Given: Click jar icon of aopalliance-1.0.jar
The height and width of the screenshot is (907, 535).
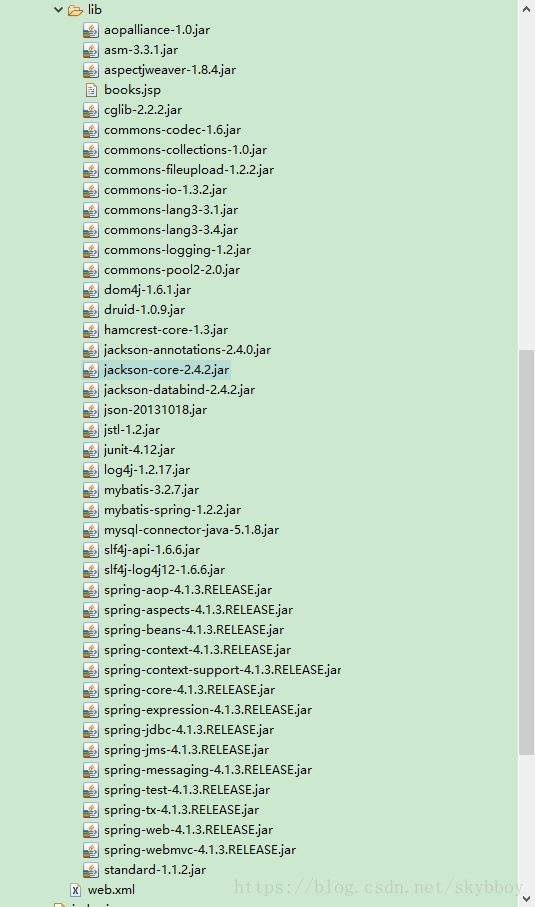Looking at the screenshot, I should pyautogui.click(x=91, y=30).
